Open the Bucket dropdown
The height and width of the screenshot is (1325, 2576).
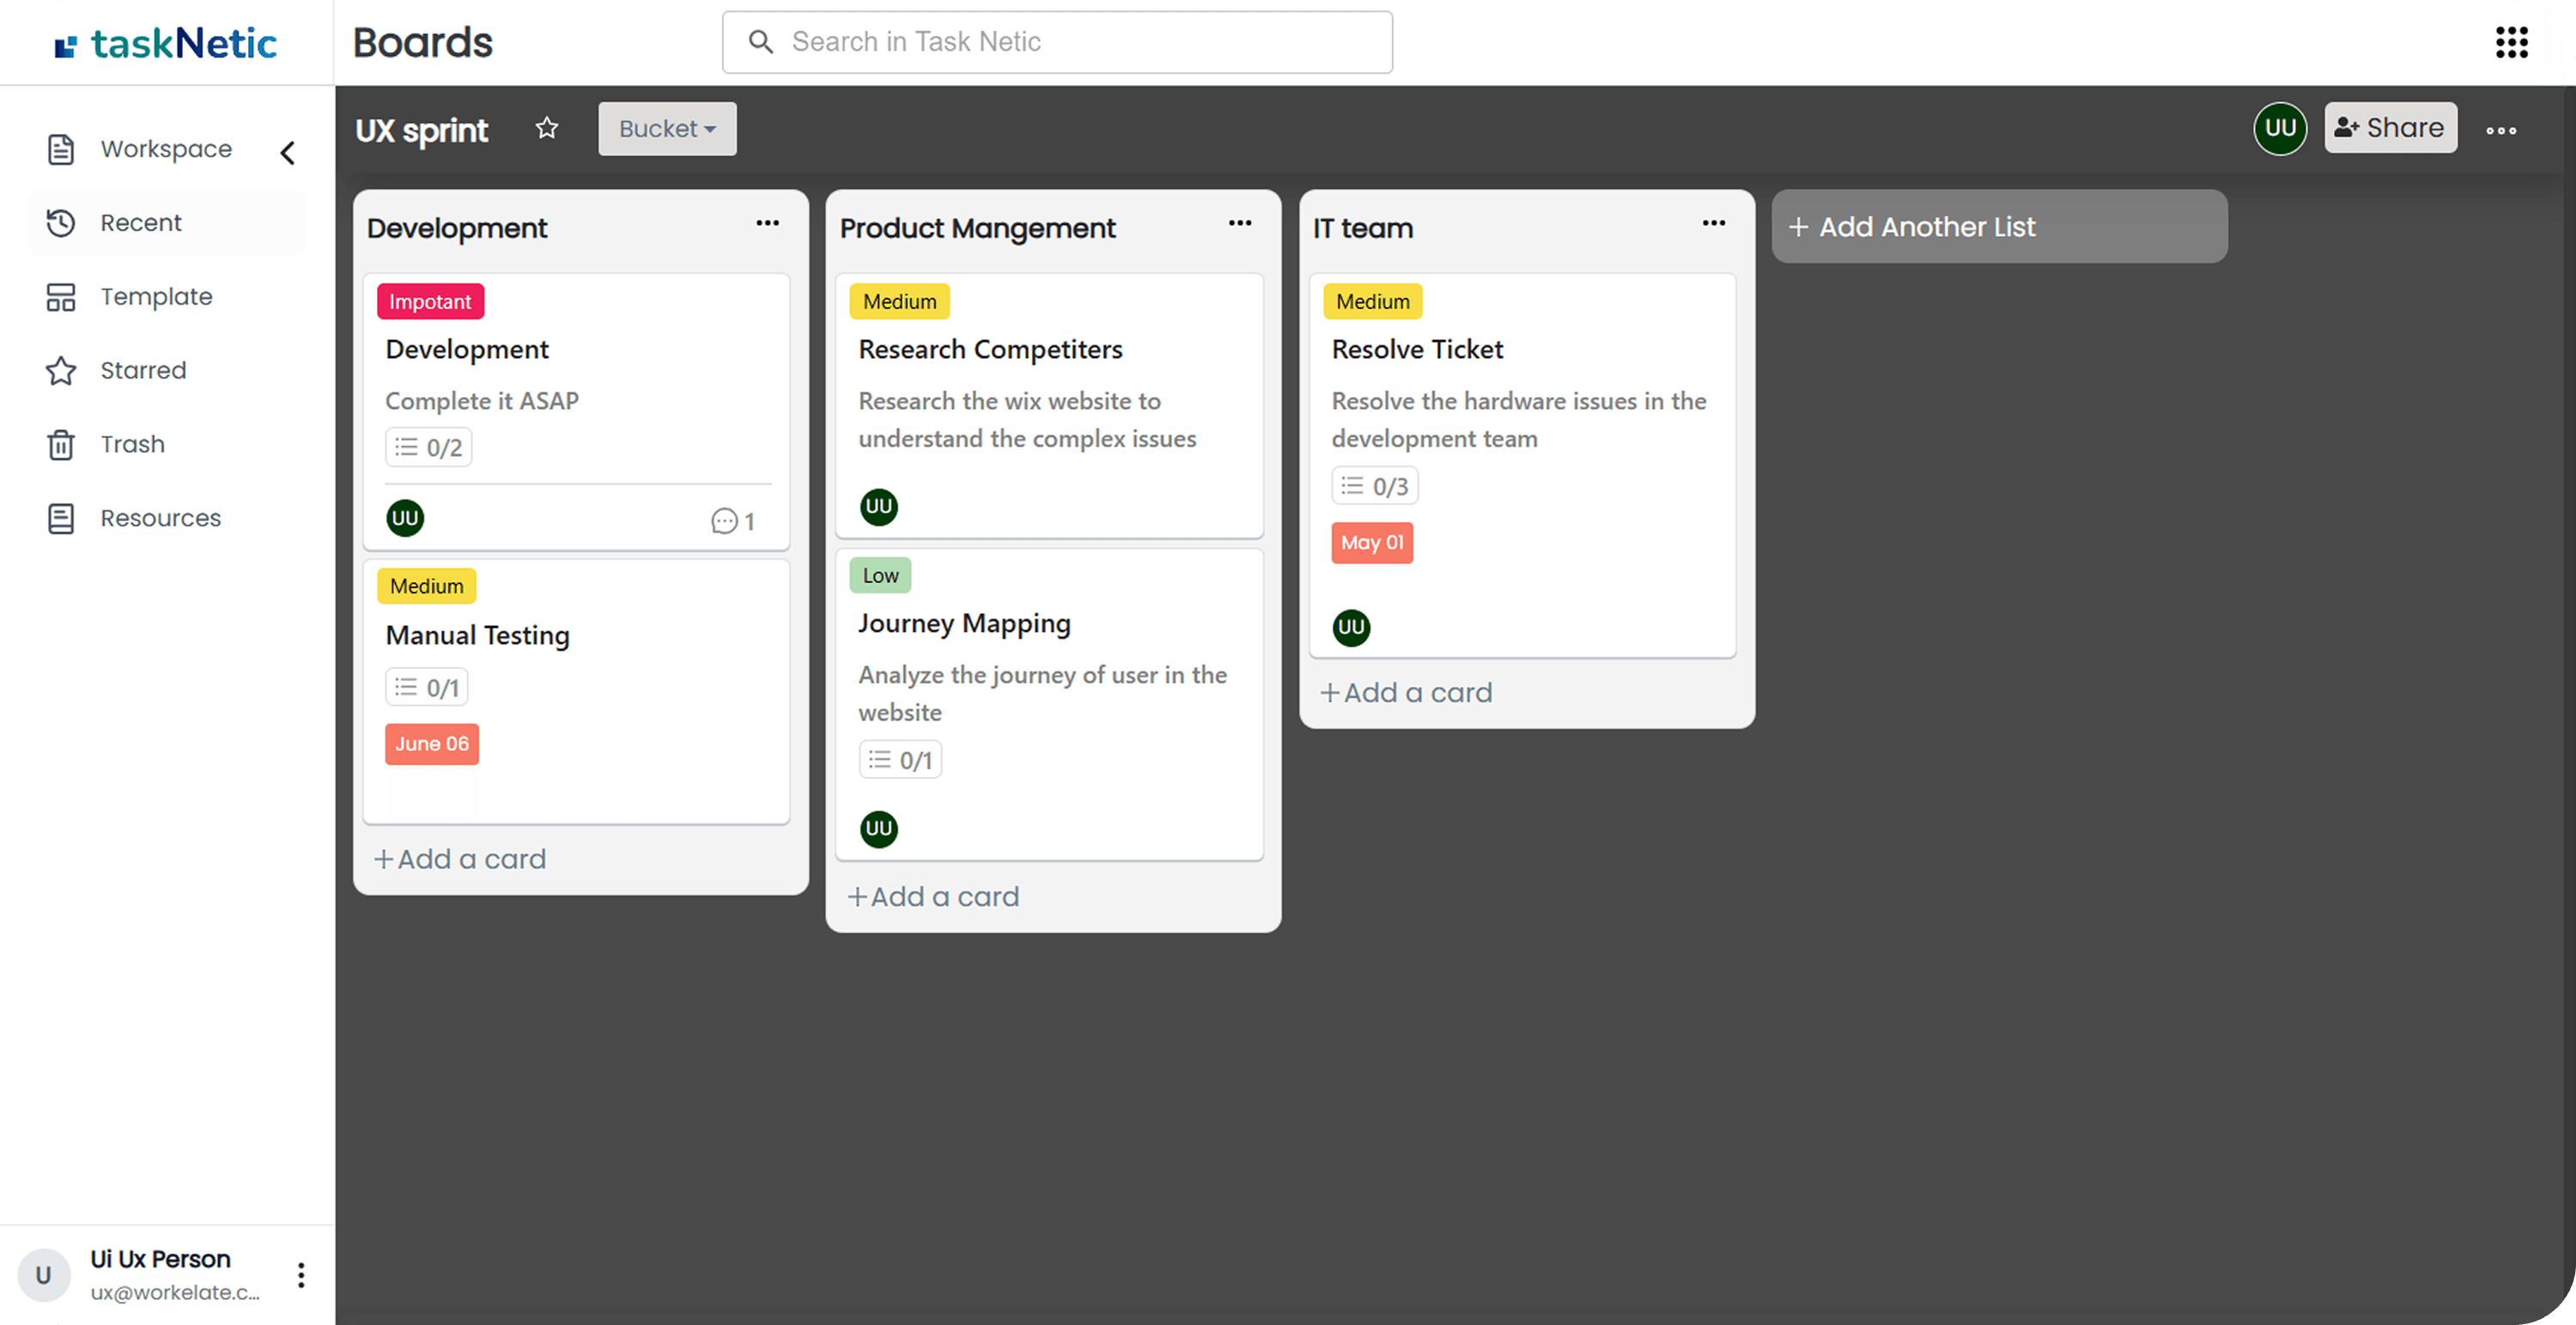(x=667, y=129)
